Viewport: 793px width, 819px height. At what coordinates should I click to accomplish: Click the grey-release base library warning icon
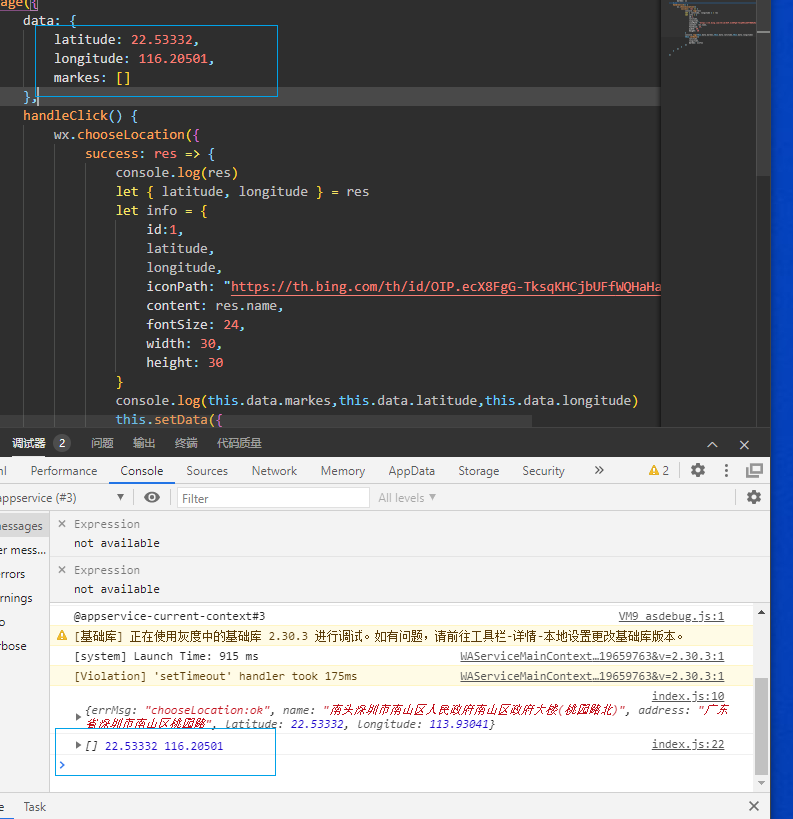tap(62, 636)
